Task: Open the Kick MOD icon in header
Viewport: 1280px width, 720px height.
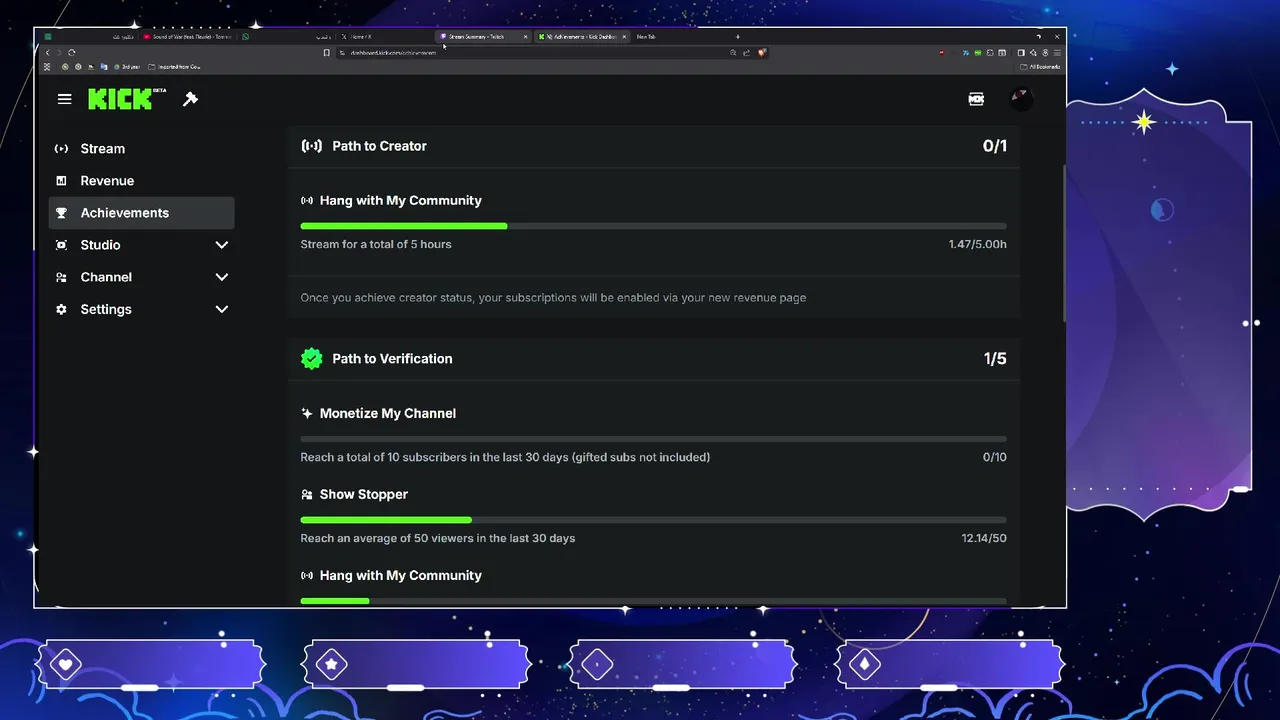Action: tap(976, 99)
